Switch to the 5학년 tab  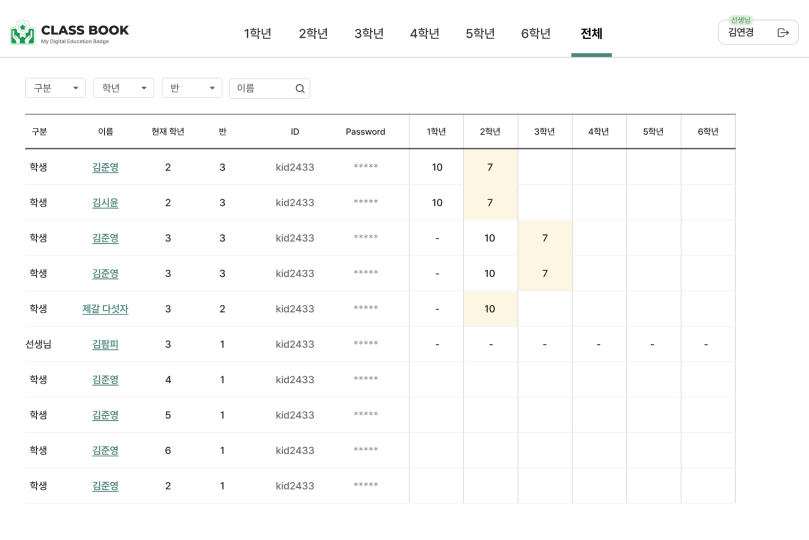pyautogui.click(x=480, y=34)
